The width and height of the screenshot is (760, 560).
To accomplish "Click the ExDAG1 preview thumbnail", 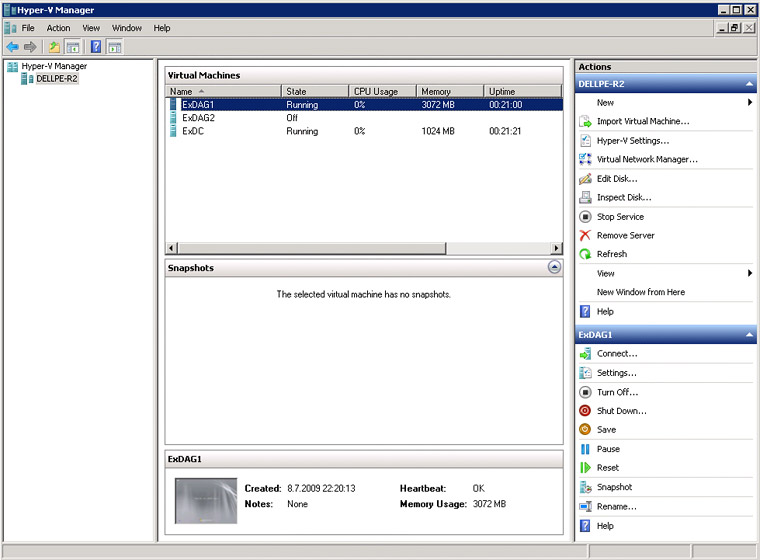I will coord(206,501).
